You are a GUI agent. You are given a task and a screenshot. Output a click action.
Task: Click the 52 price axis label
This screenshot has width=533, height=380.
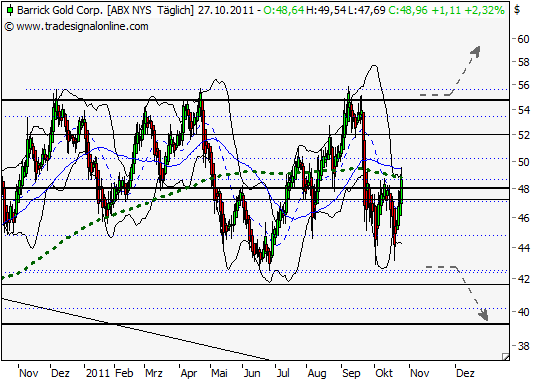(x=523, y=135)
